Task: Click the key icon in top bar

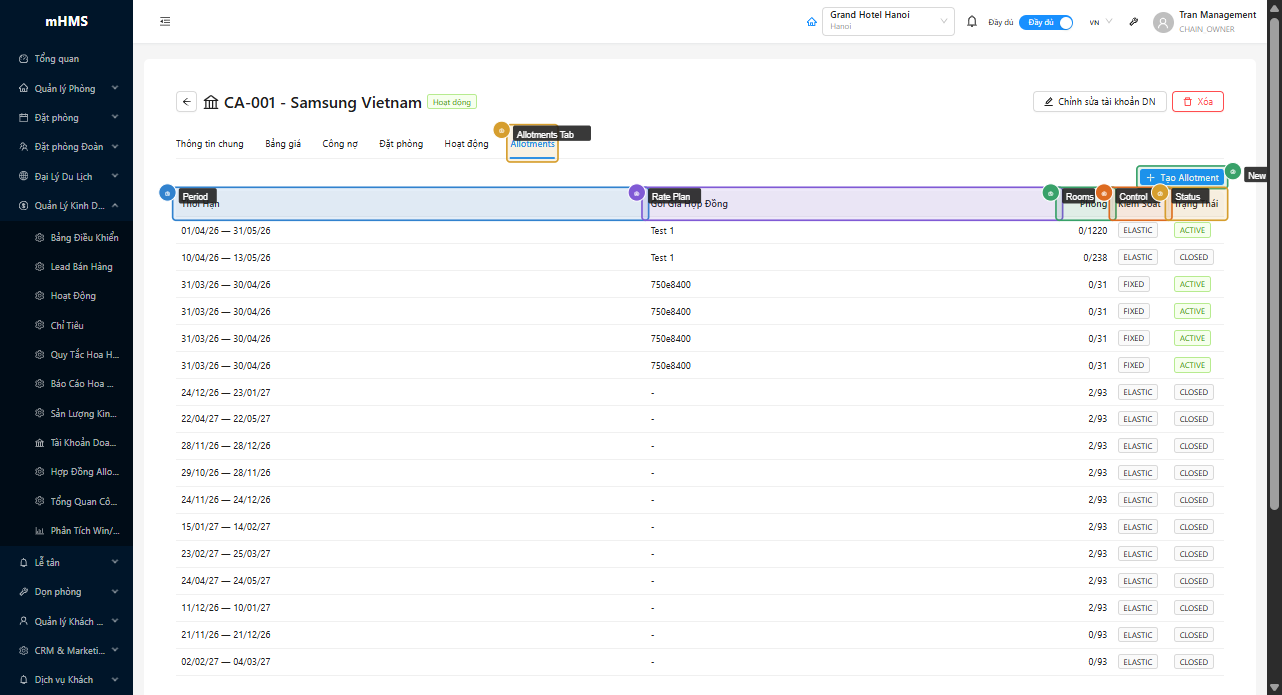Action: coord(1134,22)
